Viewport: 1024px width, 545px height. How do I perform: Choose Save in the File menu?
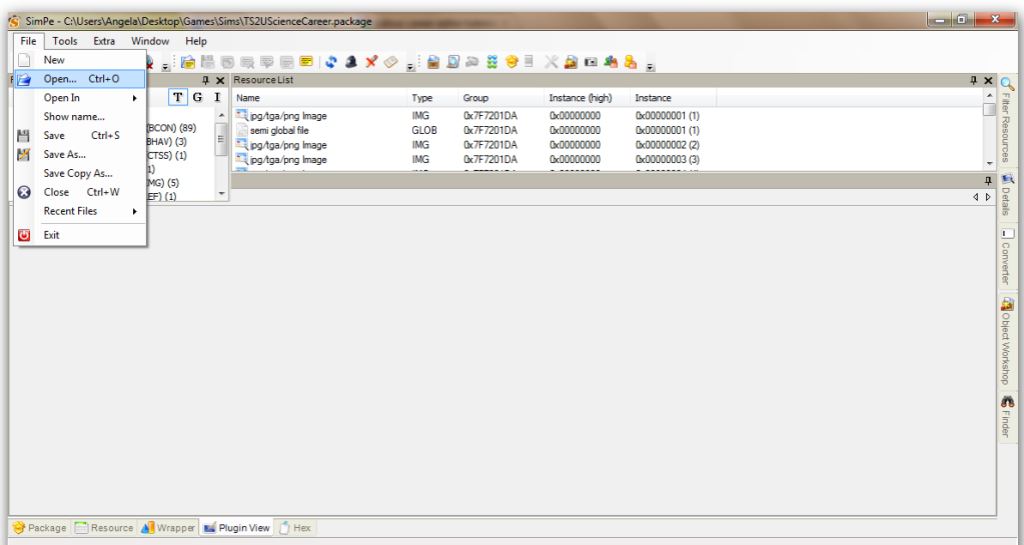tap(80, 136)
